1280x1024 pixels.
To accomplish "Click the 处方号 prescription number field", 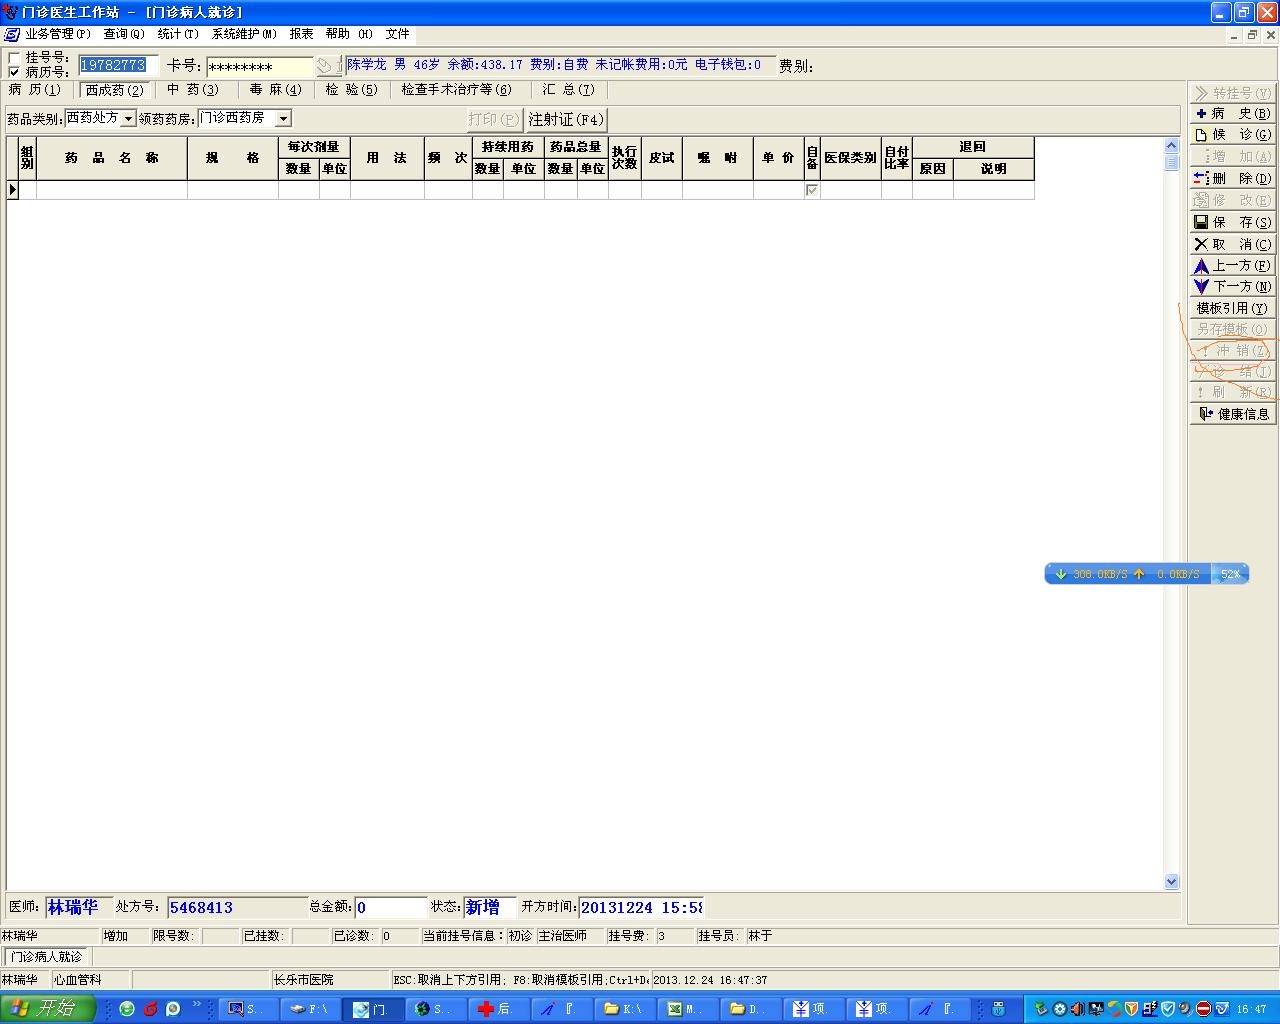I will coord(237,907).
